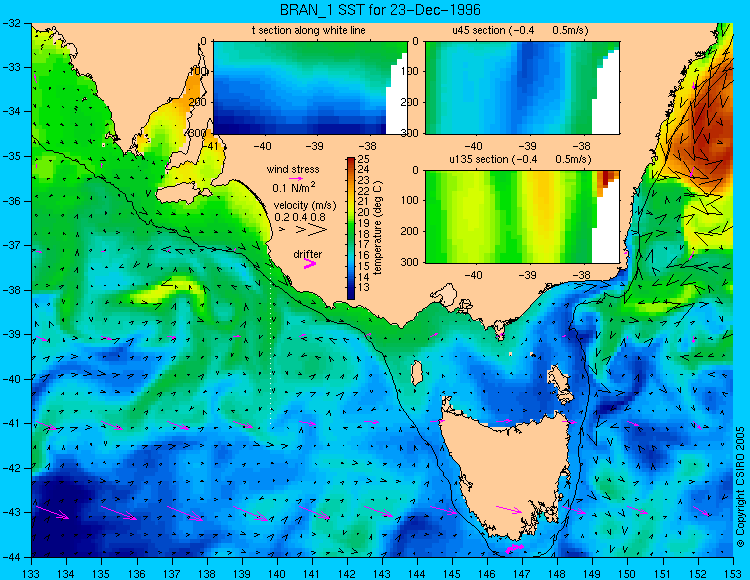Click King Island northwest of Tasmania
The image size is (750, 580).
click(417, 373)
